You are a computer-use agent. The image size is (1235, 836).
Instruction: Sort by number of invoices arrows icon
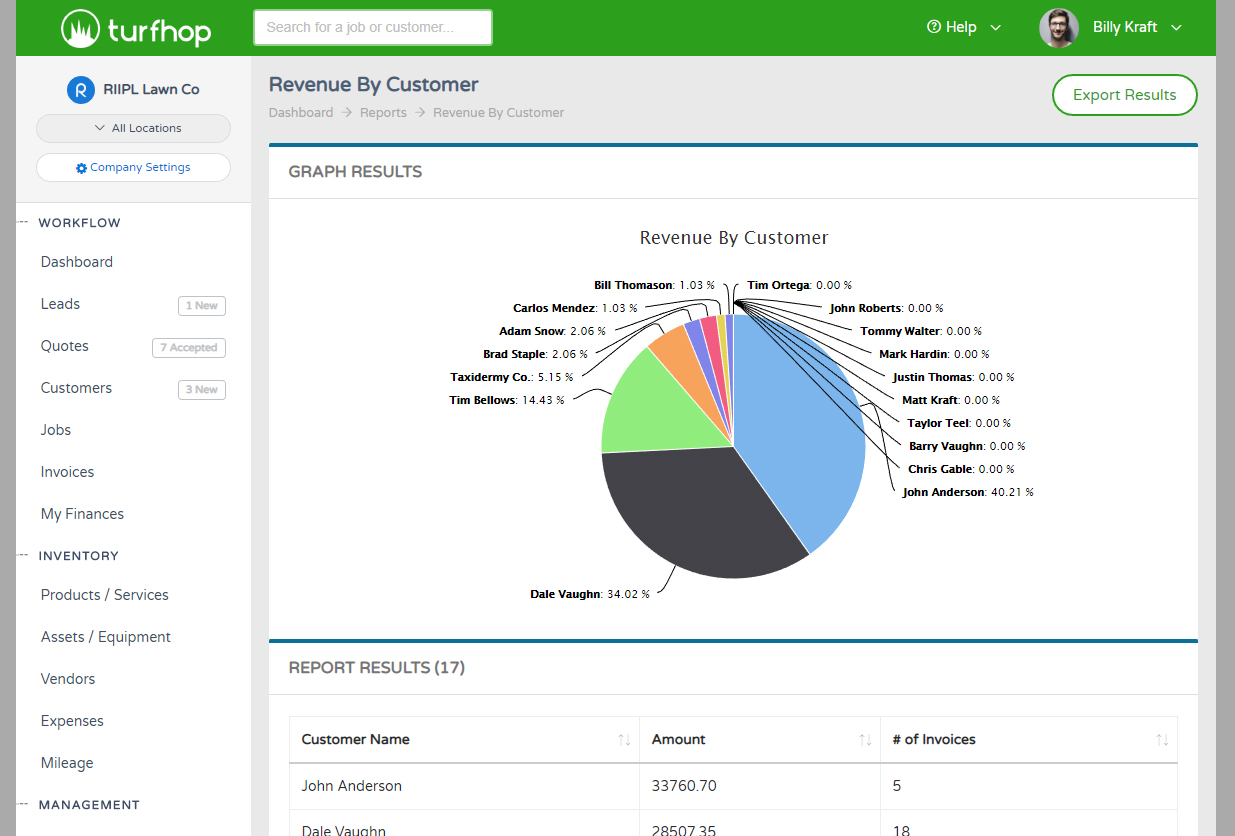pos(1162,740)
